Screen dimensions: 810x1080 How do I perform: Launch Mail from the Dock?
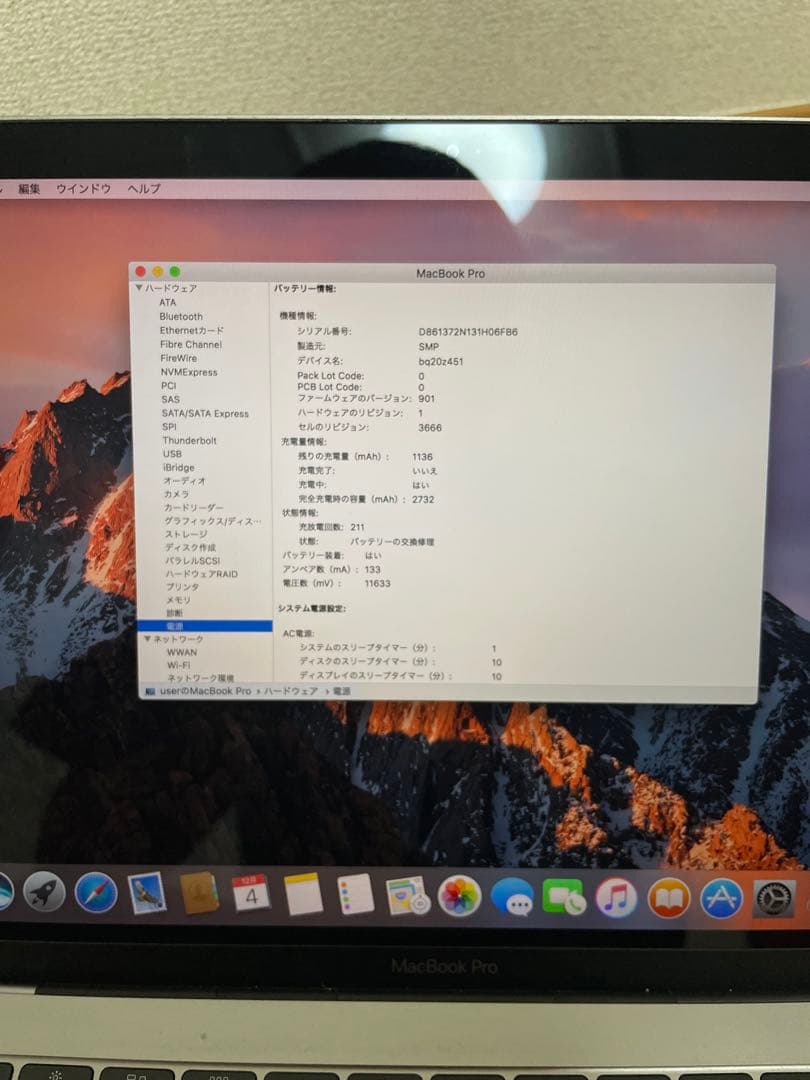point(145,898)
